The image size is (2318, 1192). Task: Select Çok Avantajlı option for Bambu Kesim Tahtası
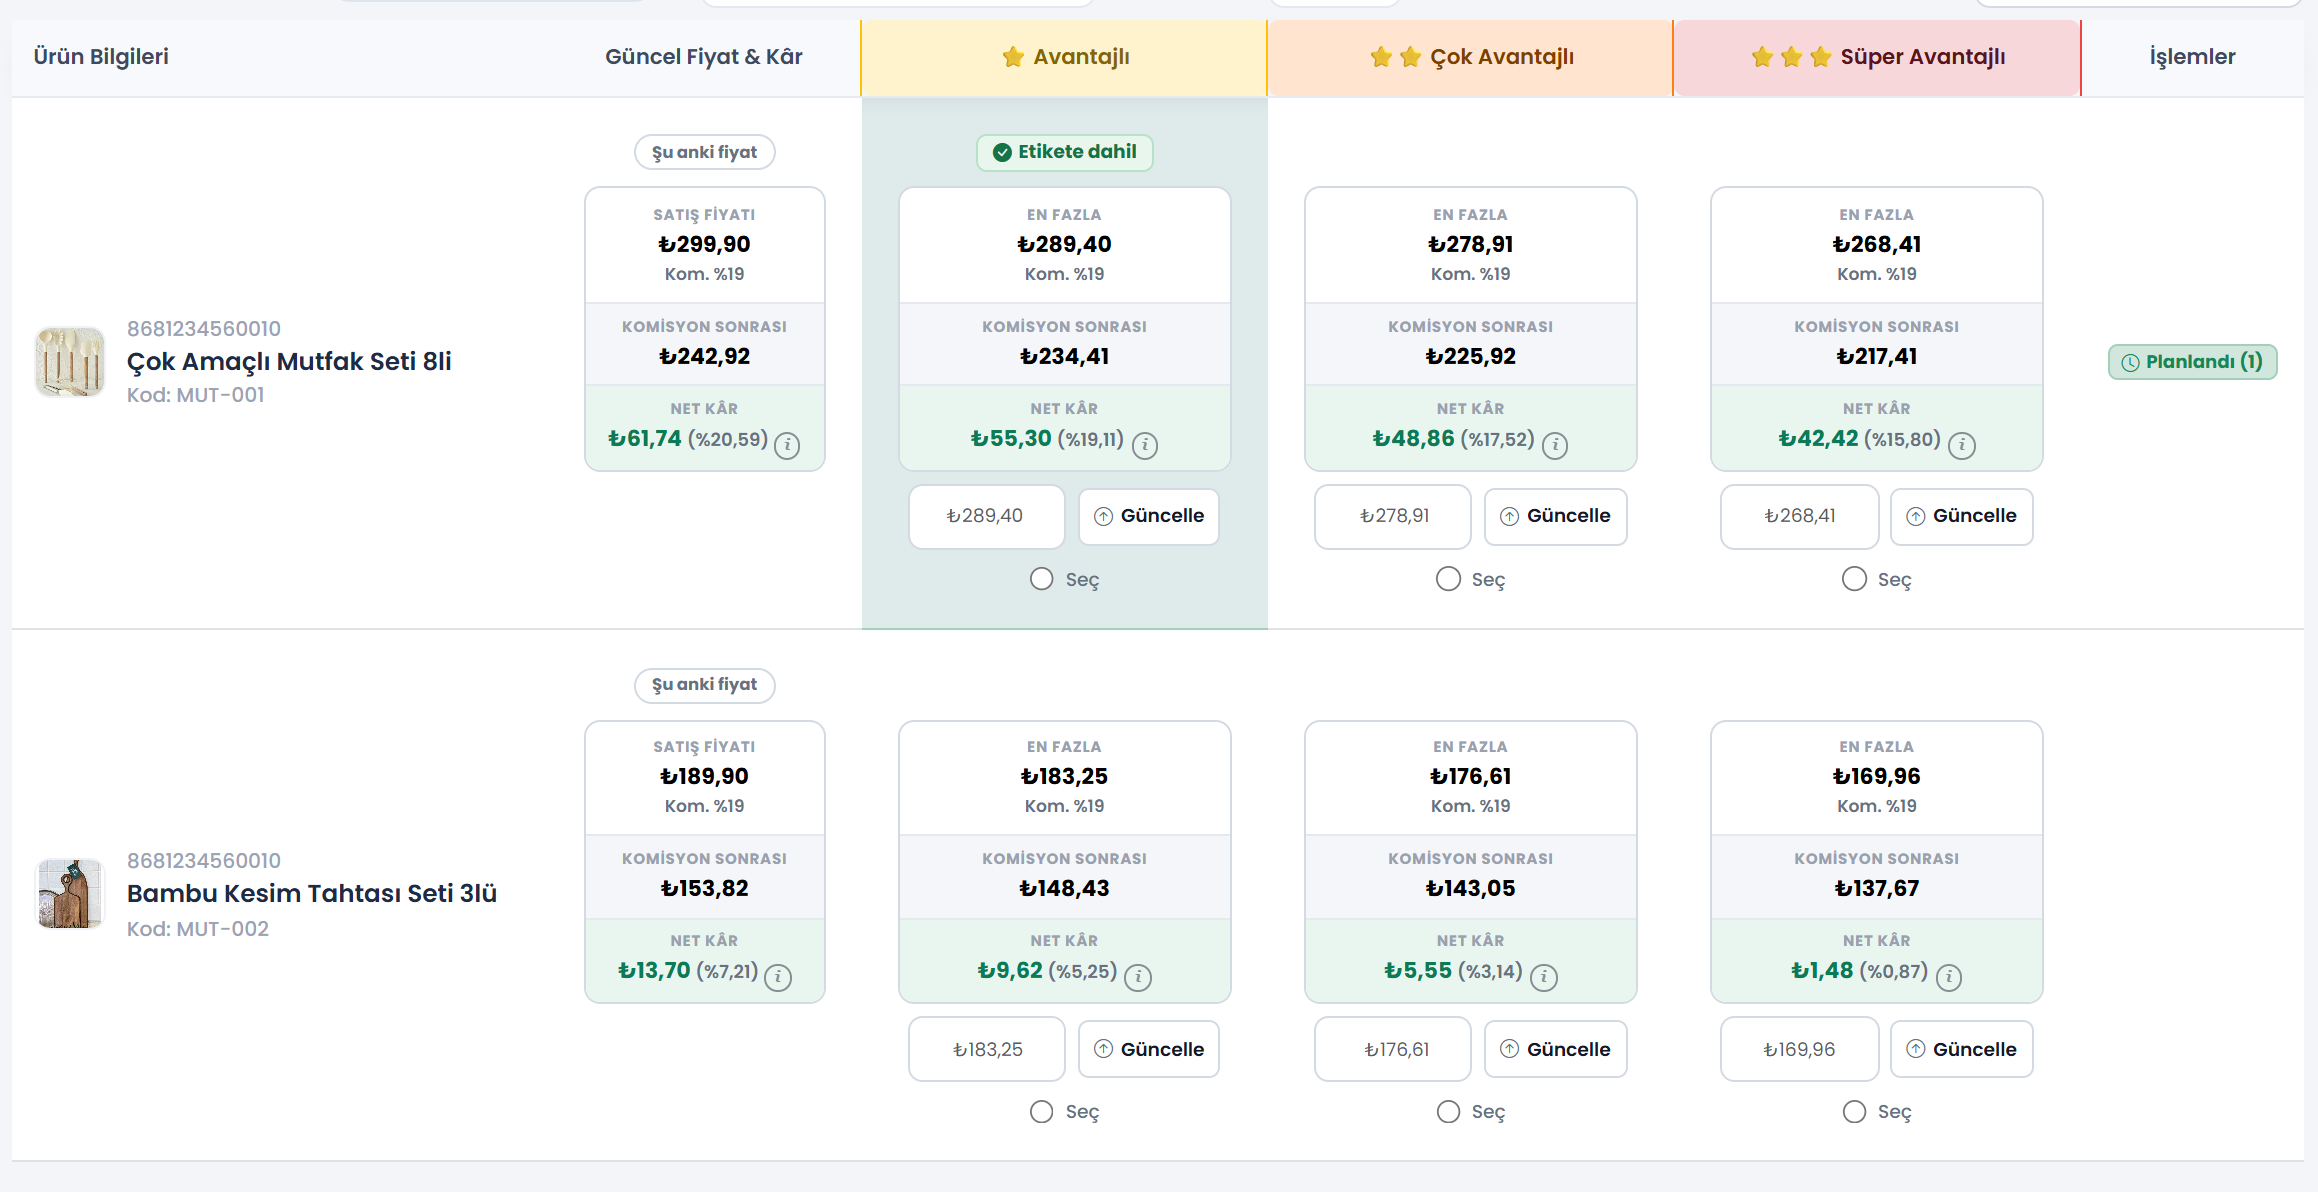point(1448,1111)
